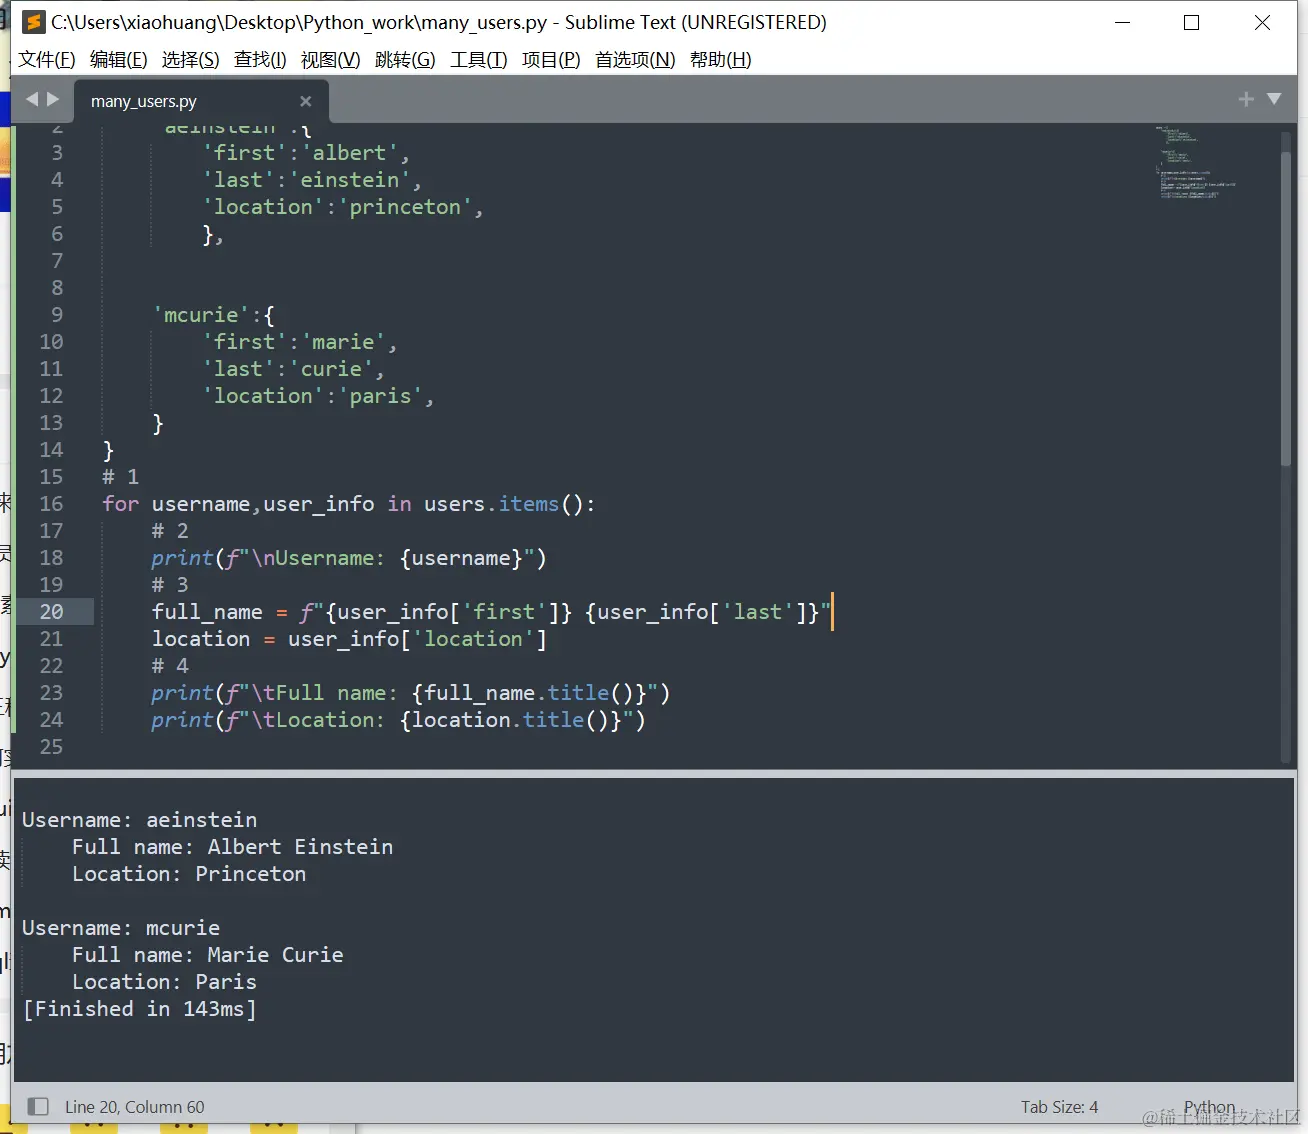Open the tab list dropdown arrow
Viewport: 1308px width, 1134px height.
coord(1274,99)
